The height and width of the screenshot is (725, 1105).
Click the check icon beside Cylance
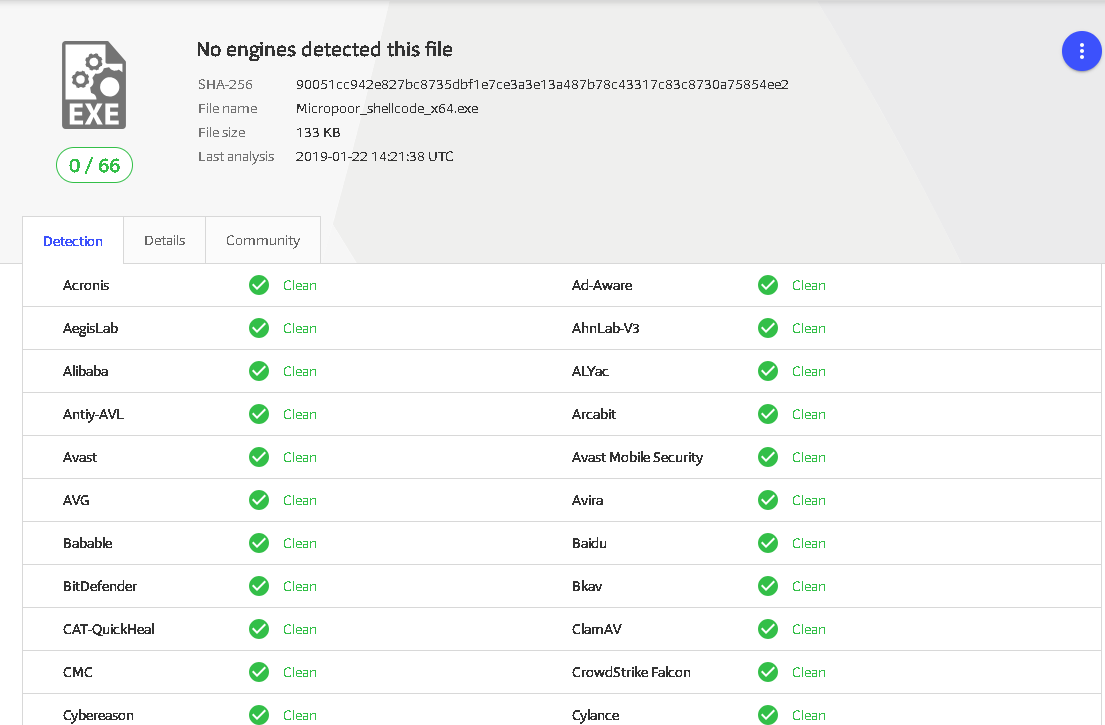coord(767,715)
